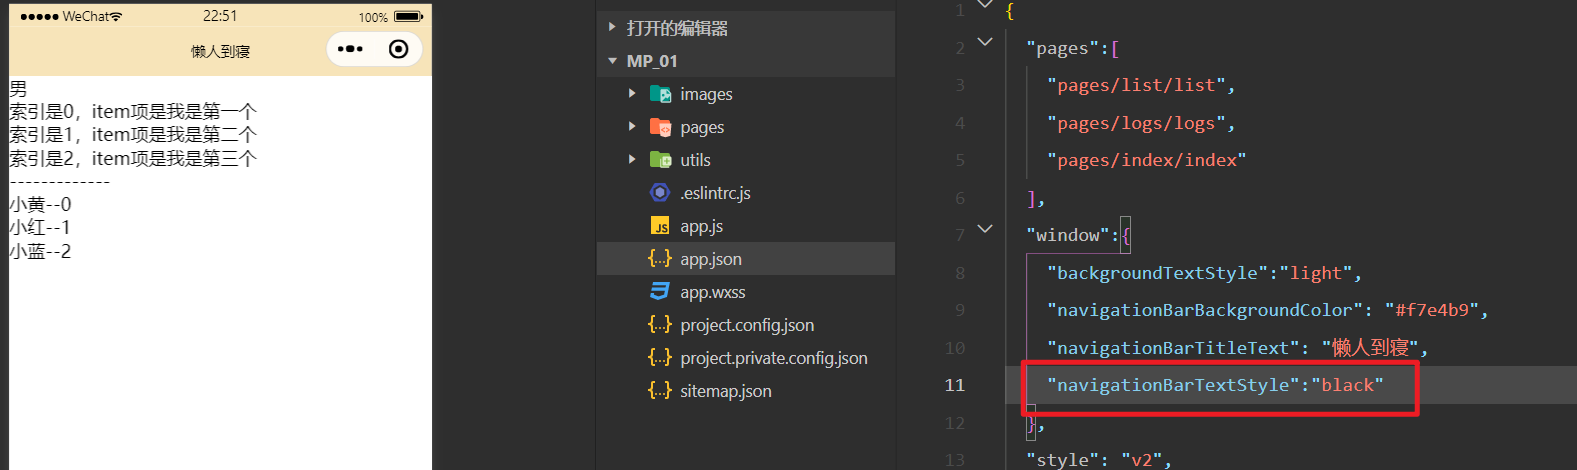Click the "pages/list/list" string in editor
The width and height of the screenshot is (1577, 470).
[x=1136, y=85]
